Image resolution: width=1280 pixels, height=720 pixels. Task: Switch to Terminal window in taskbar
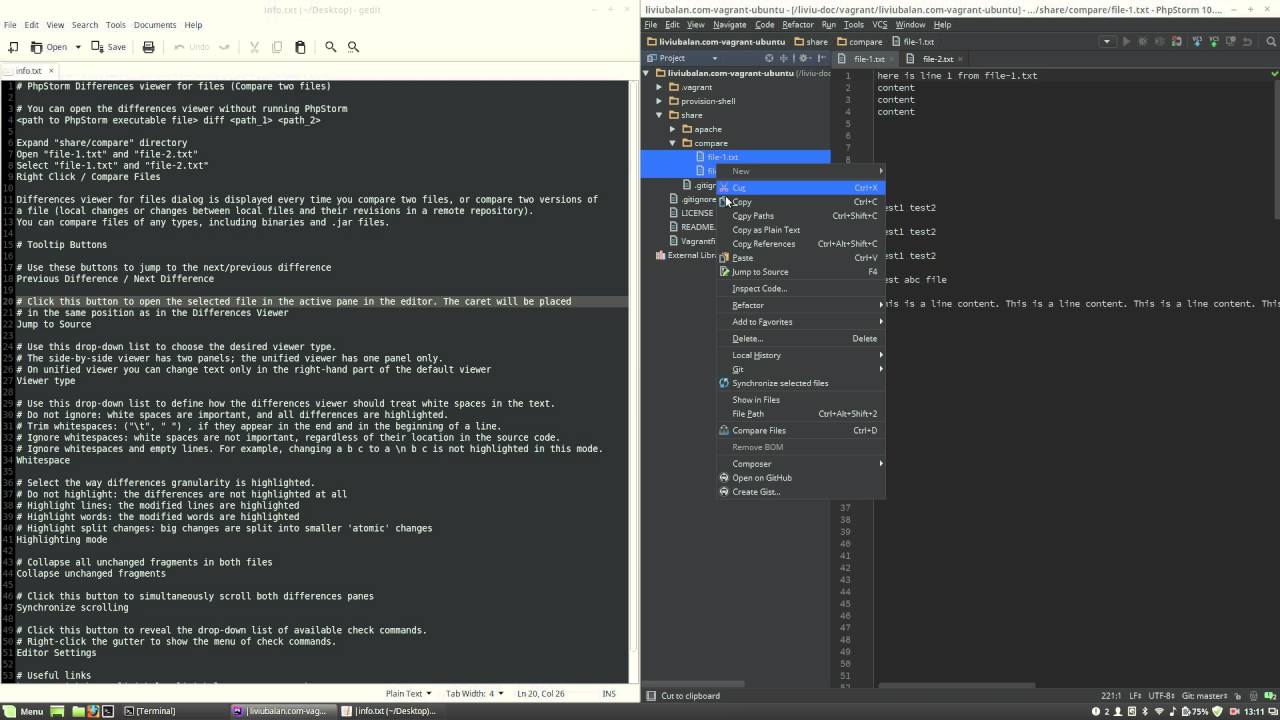click(150, 711)
